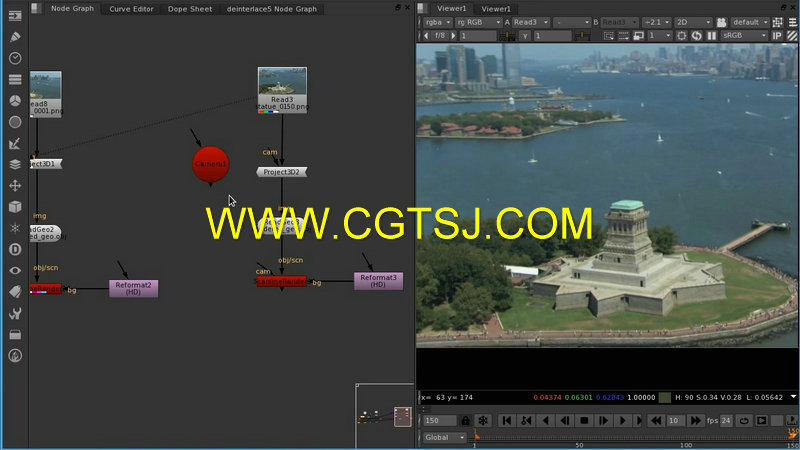
Task: Toggle the gamma Y button
Action: point(525,36)
